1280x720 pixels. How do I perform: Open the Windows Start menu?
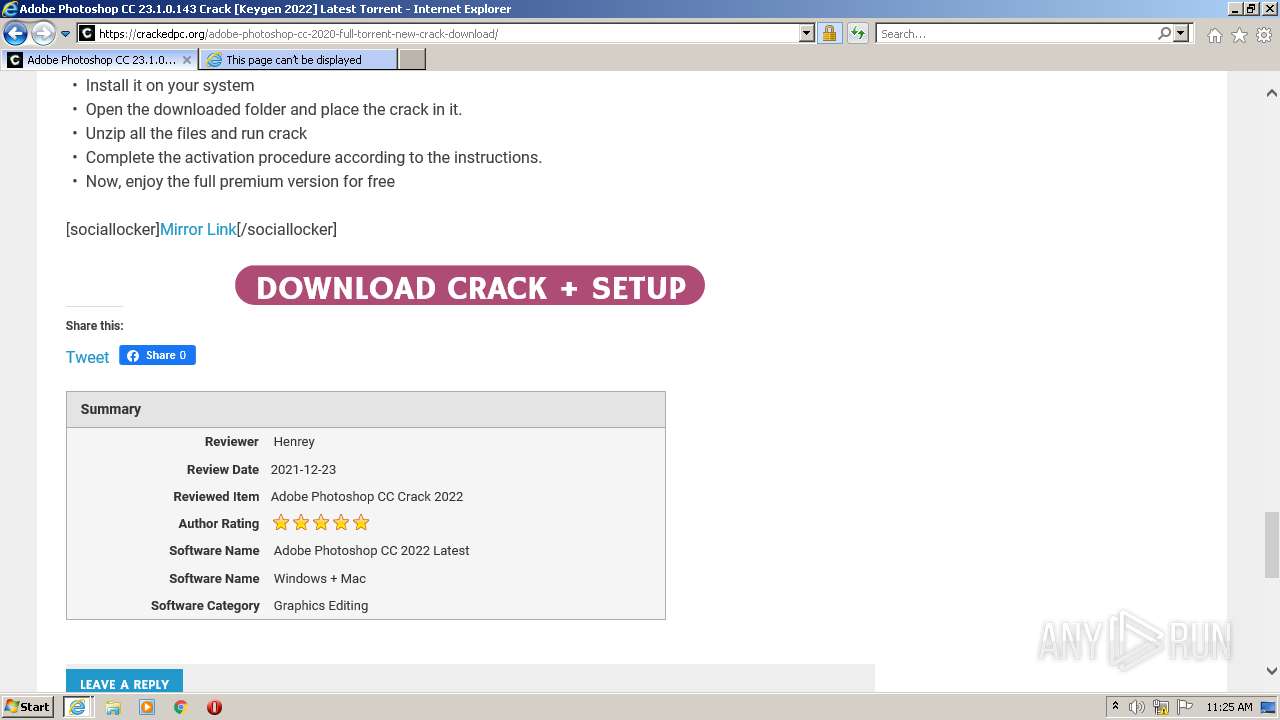pos(28,706)
